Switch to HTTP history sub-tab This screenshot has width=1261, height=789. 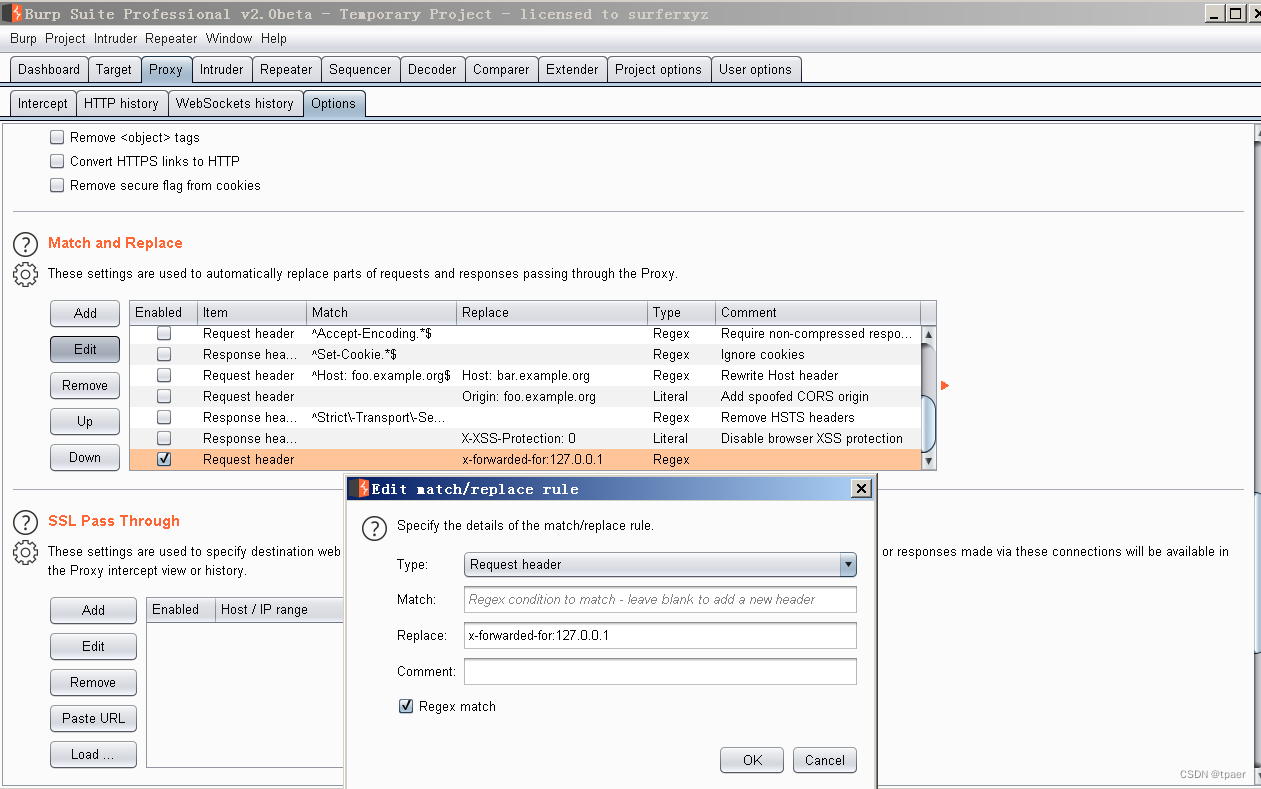[x=121, y=104]
